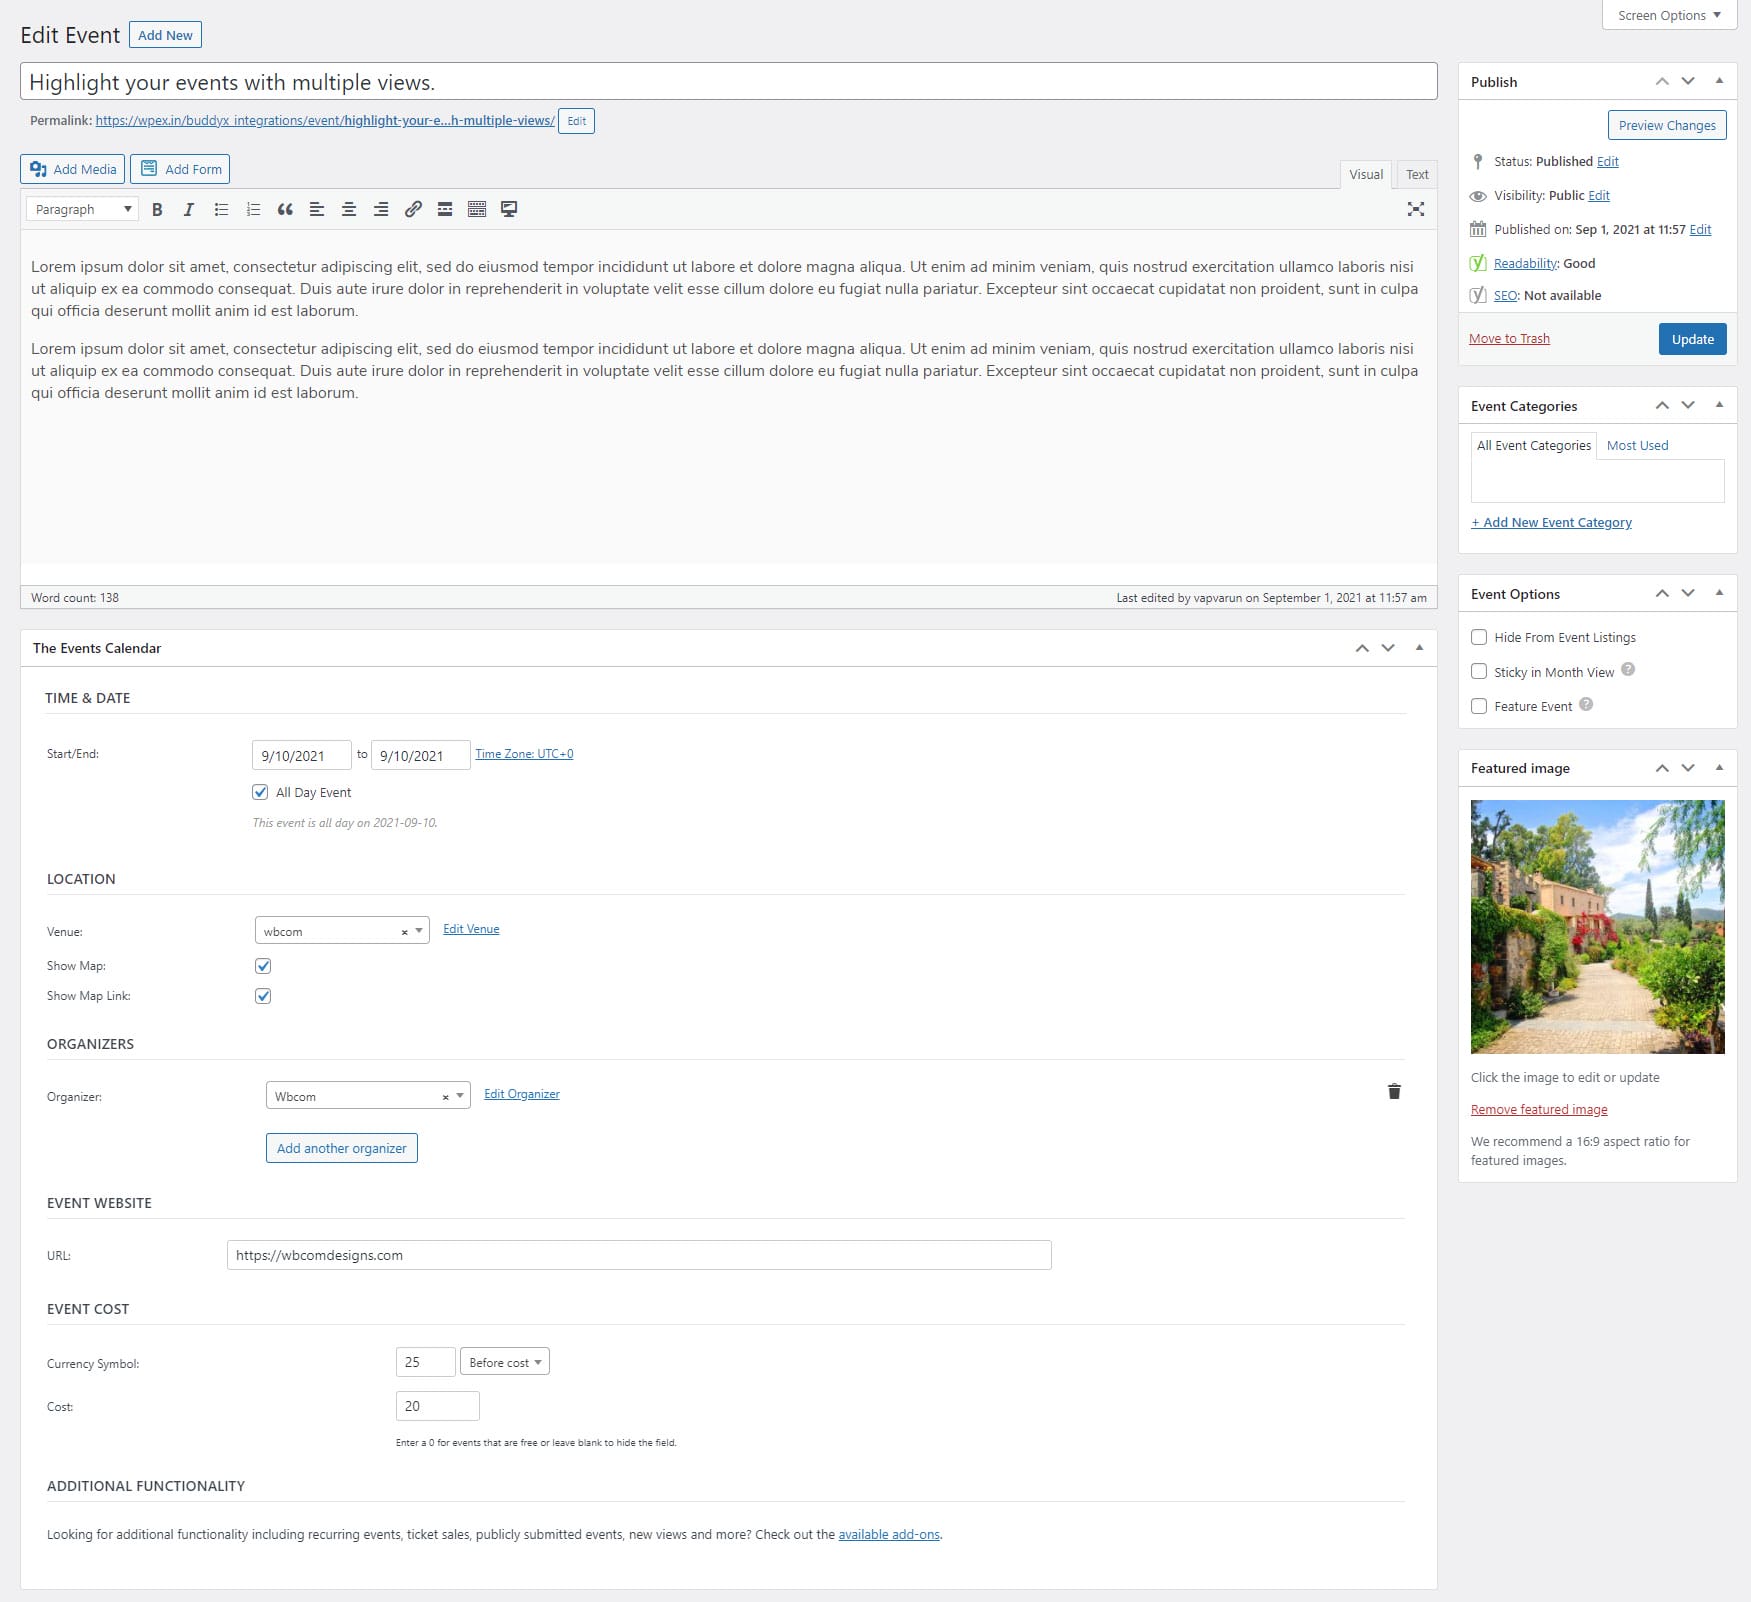Click the Move to Trash link
The image size is (1751, 1602).
(1509, 339)
